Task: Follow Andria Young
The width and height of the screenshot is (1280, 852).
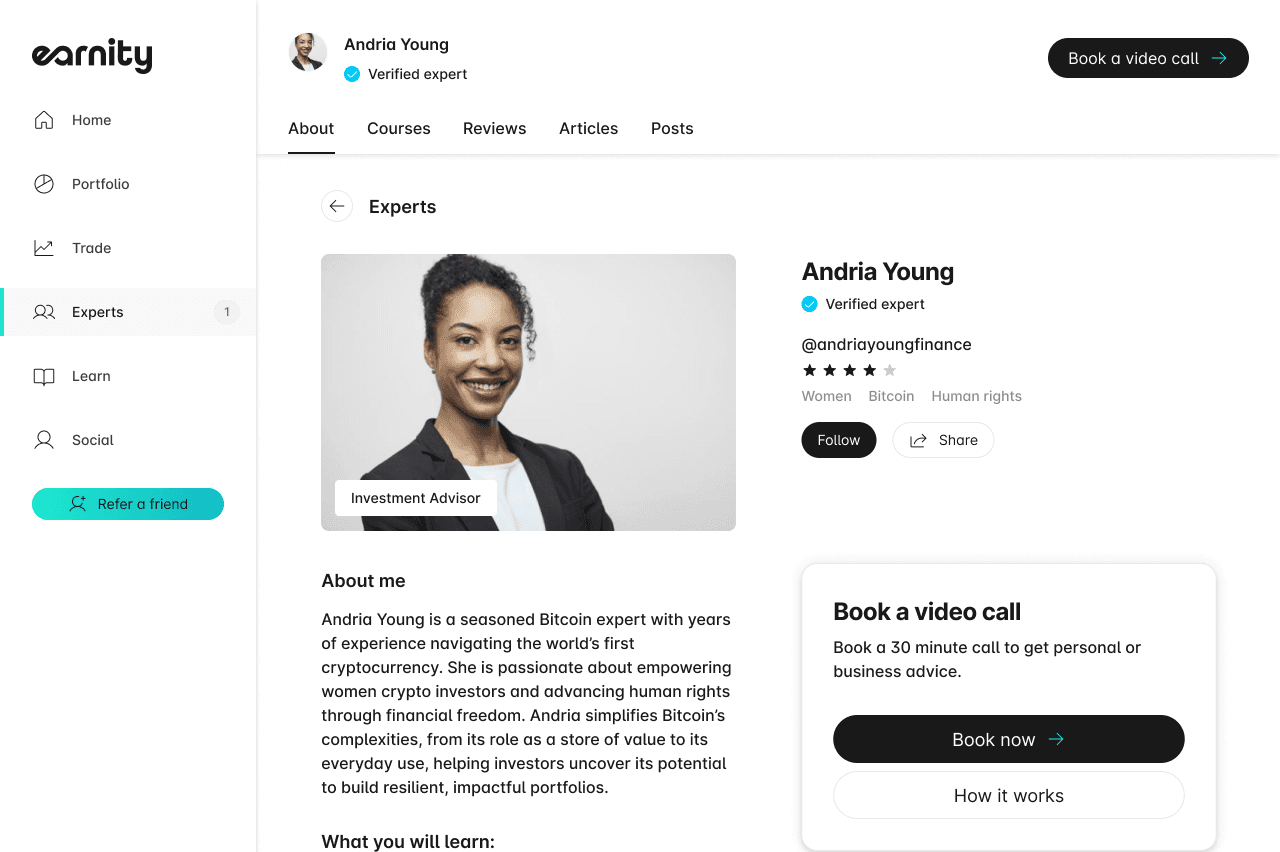Action: point(839,440)
